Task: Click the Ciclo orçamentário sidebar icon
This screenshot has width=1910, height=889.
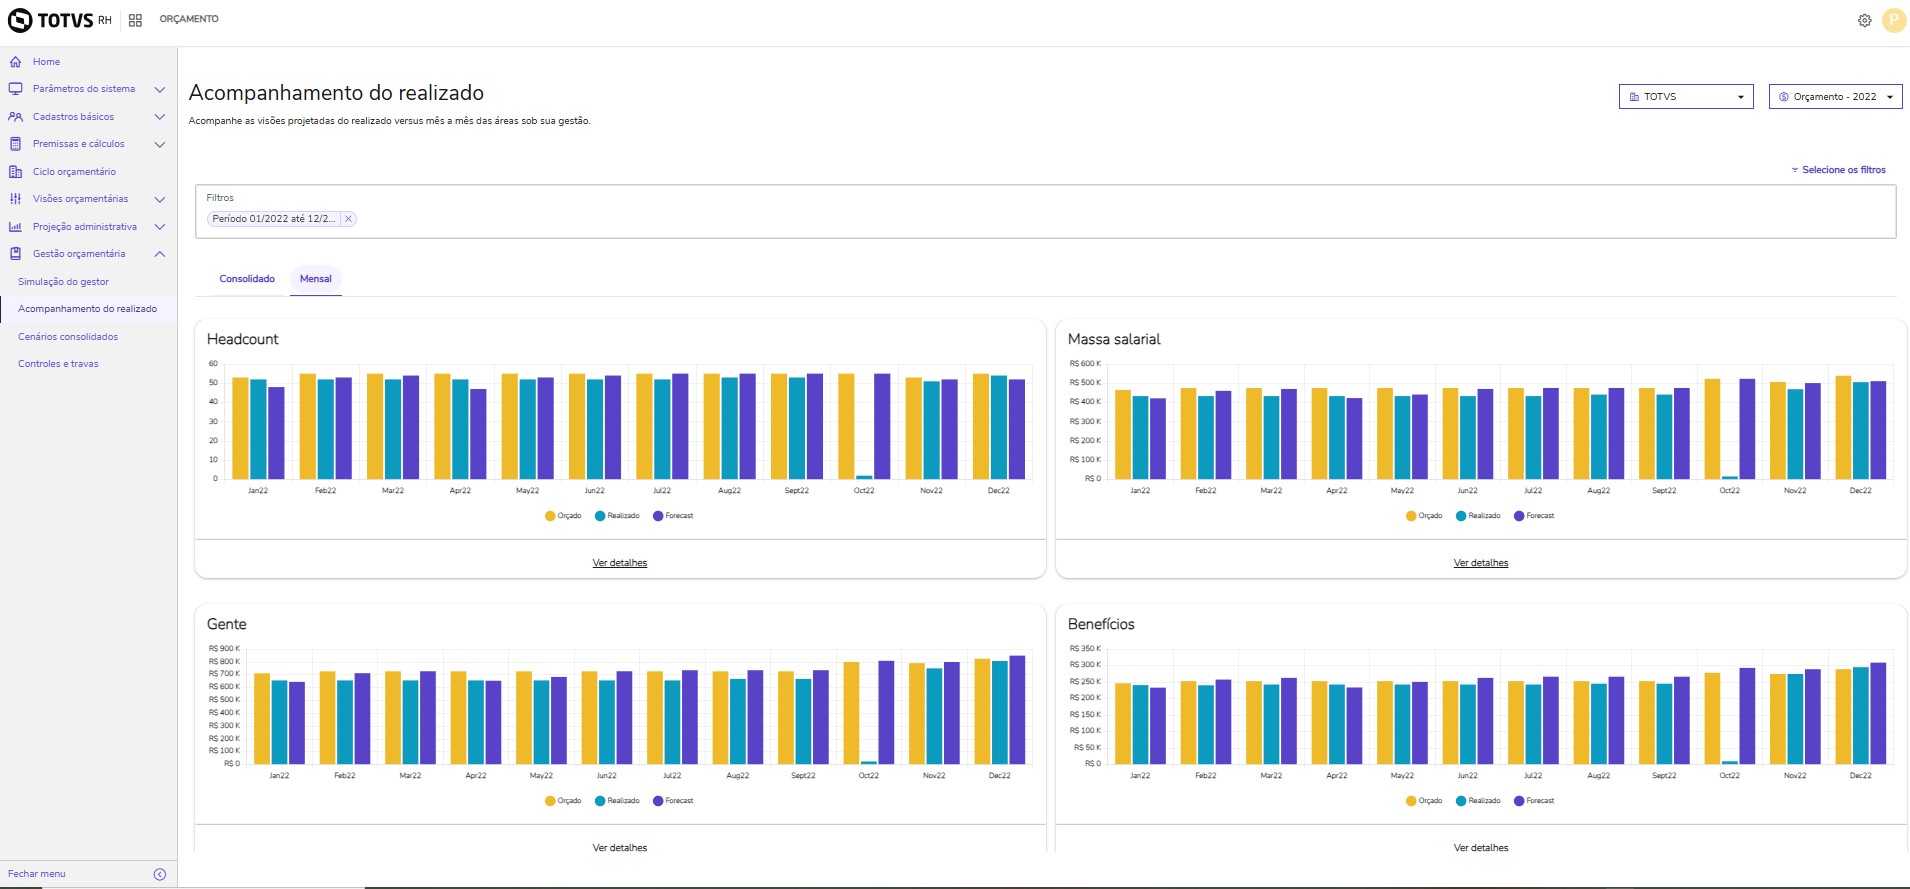Action: click(x=15, y=172)
